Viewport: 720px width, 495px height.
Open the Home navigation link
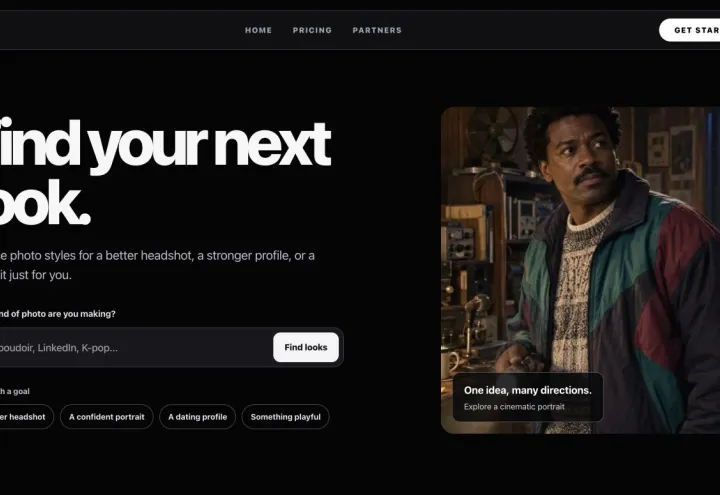[258, 30]
